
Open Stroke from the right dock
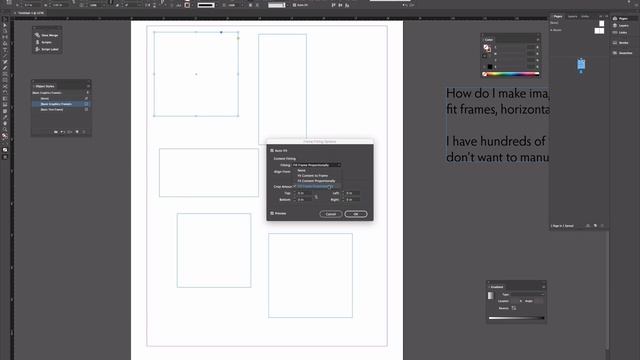[621, 42]
